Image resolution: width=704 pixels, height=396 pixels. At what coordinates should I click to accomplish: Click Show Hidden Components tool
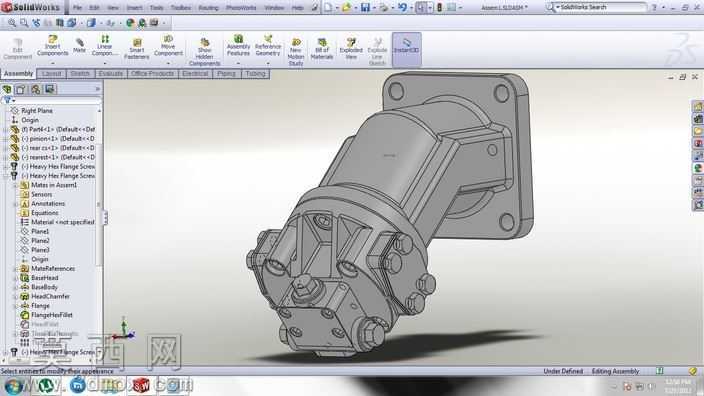click(x=204, y=52)
